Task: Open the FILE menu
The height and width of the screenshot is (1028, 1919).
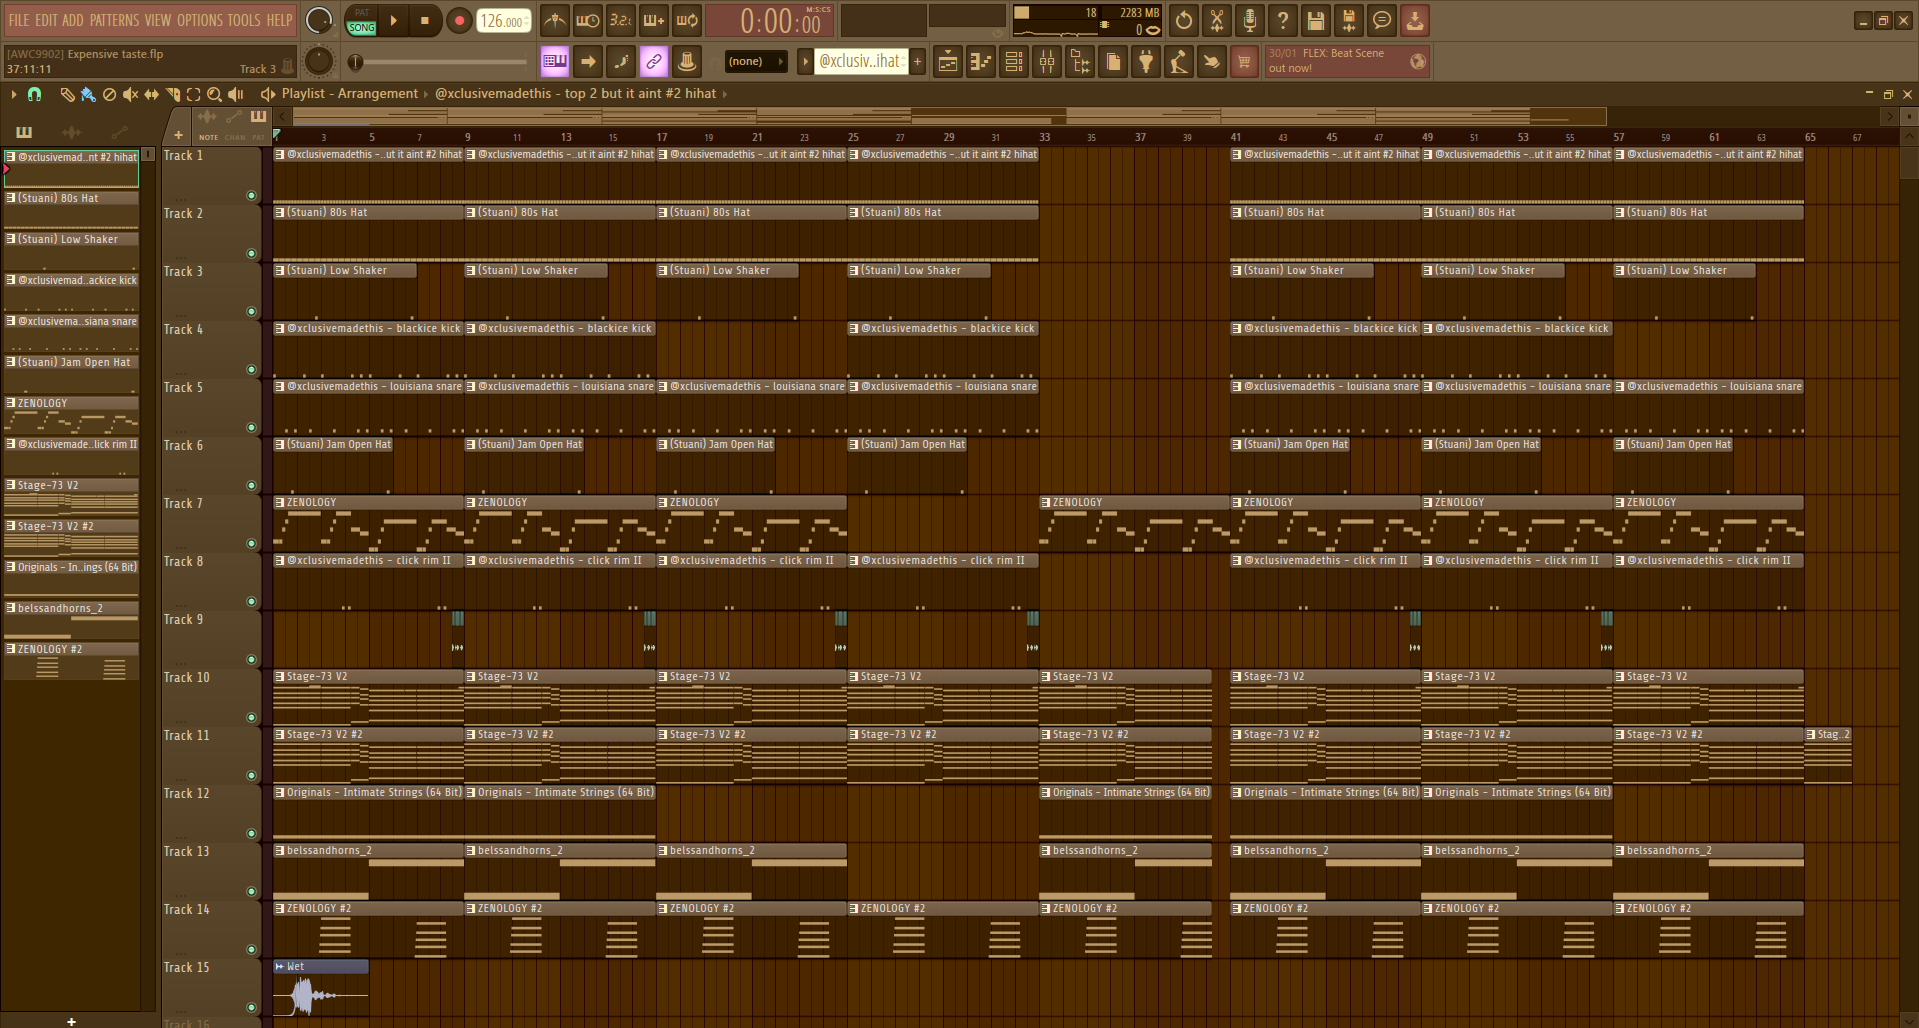Action: [19, 20]
